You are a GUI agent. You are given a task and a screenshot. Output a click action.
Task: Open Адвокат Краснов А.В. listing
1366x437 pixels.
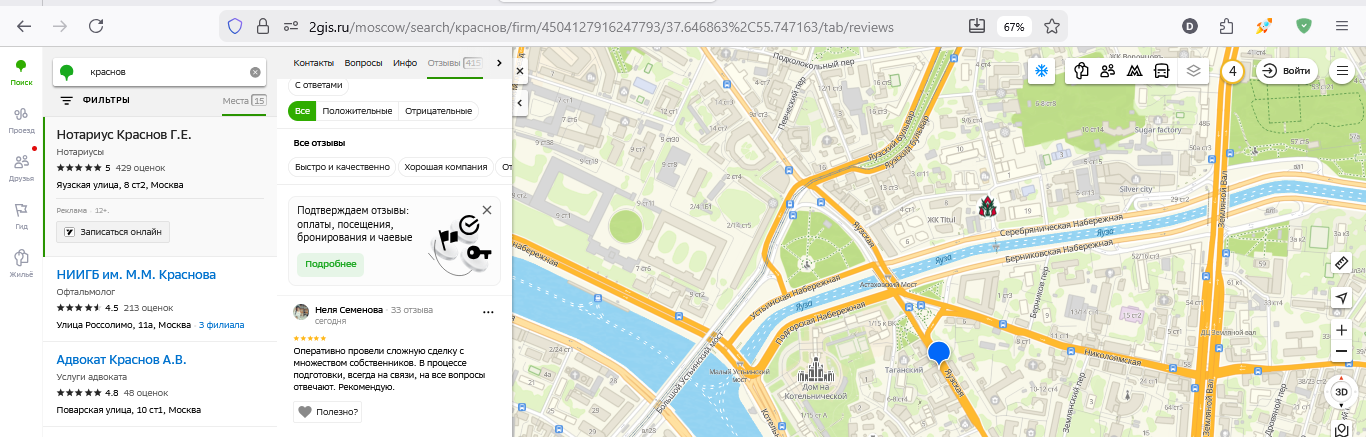pyautogui.click(x=122, y=359)
